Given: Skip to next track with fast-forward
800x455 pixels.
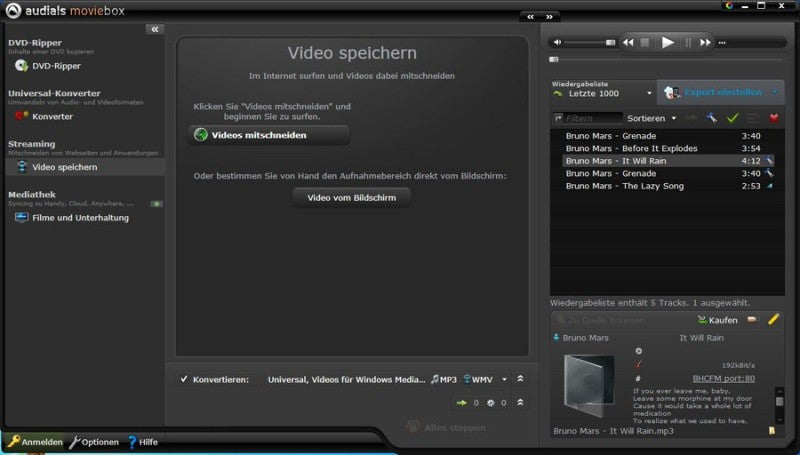Looking at the screenshot, I should point(705,42).
